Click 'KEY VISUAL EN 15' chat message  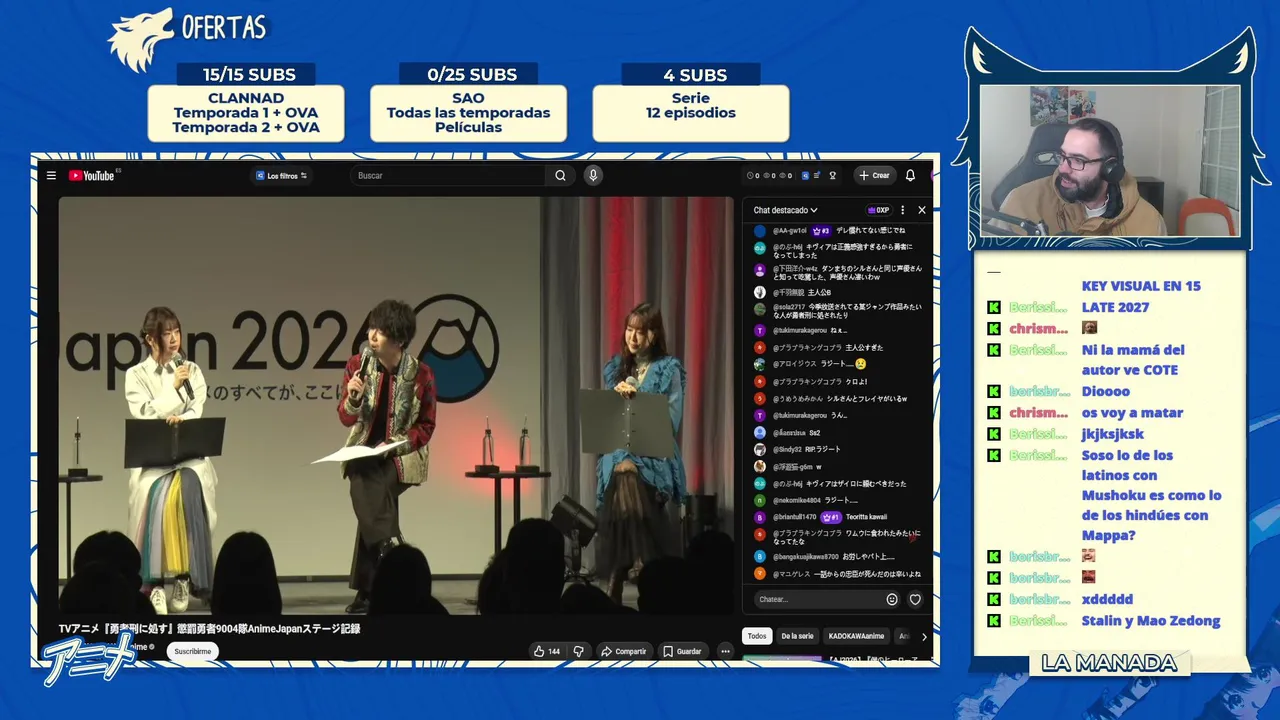click(1141, 286)
